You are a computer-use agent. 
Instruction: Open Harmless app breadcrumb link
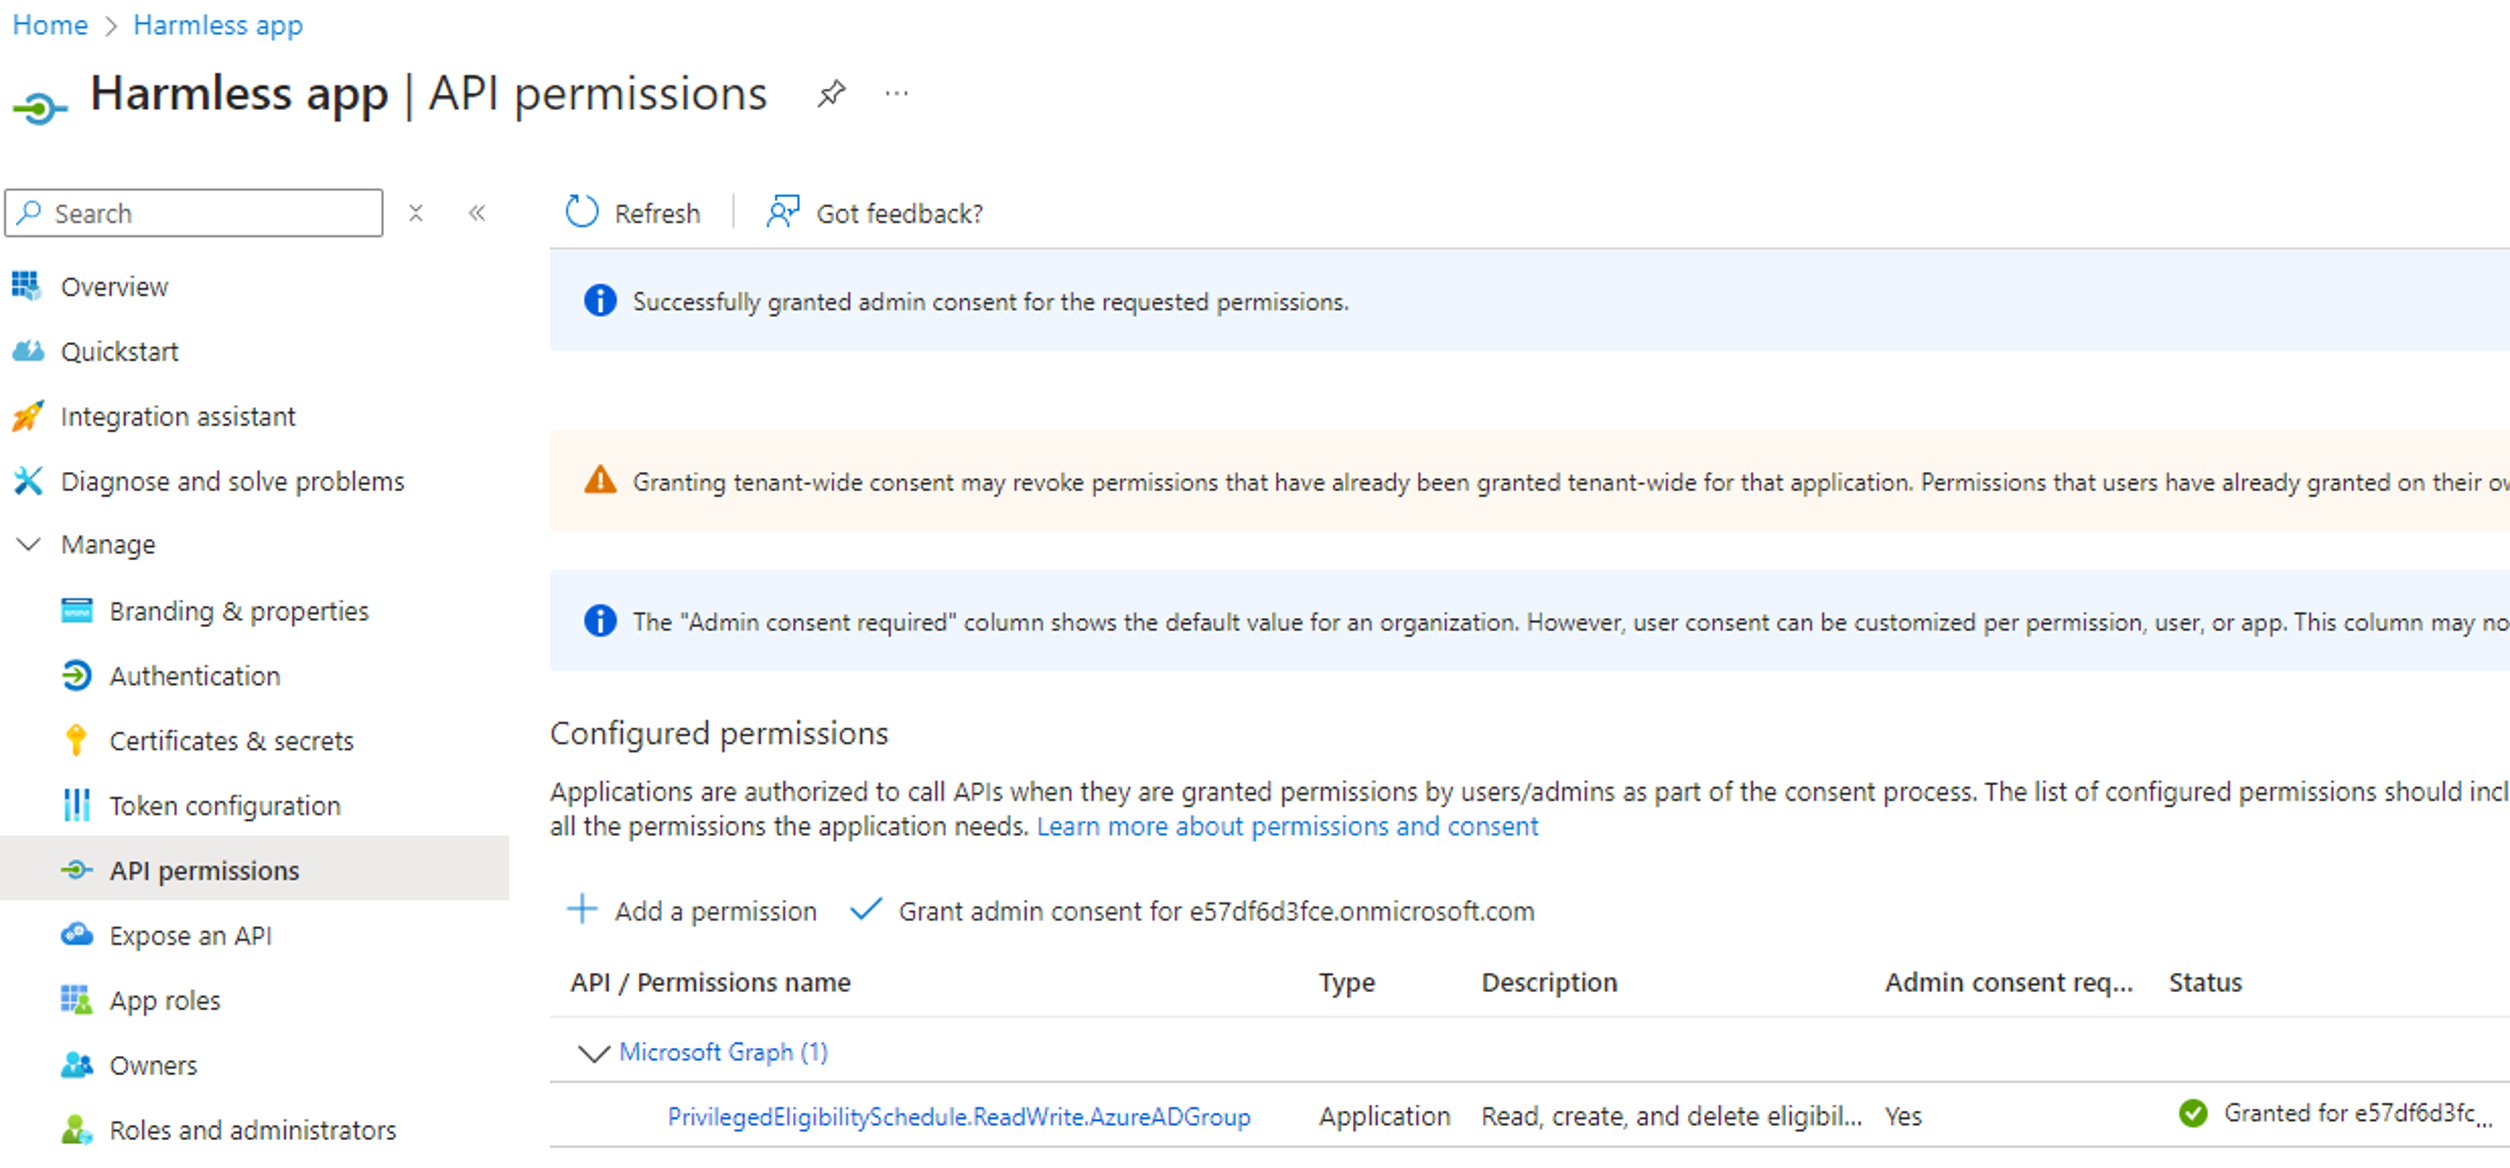[218, 25]
